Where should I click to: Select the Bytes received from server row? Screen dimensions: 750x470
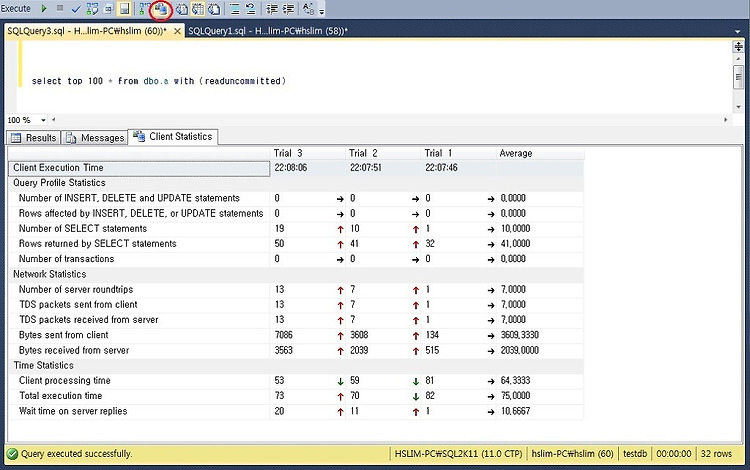tap(296, 350)
